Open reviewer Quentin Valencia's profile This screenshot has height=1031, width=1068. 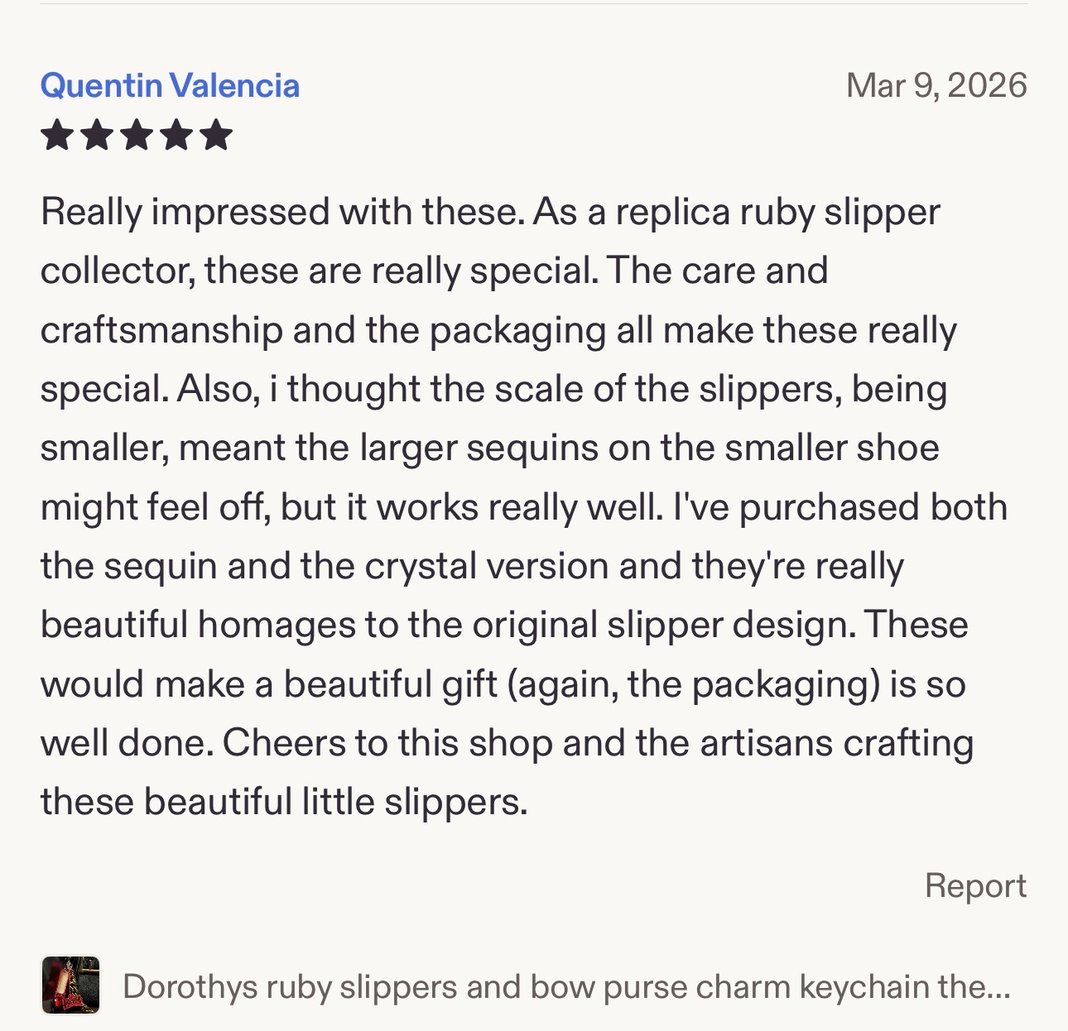[x=170, y=85]
